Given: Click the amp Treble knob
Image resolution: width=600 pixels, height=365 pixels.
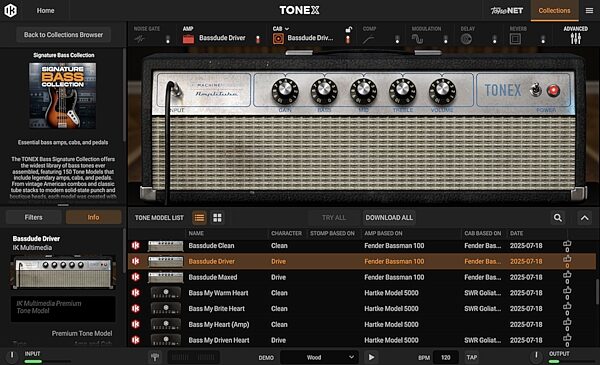Looking at the screenshot, I should click(403, 91).
